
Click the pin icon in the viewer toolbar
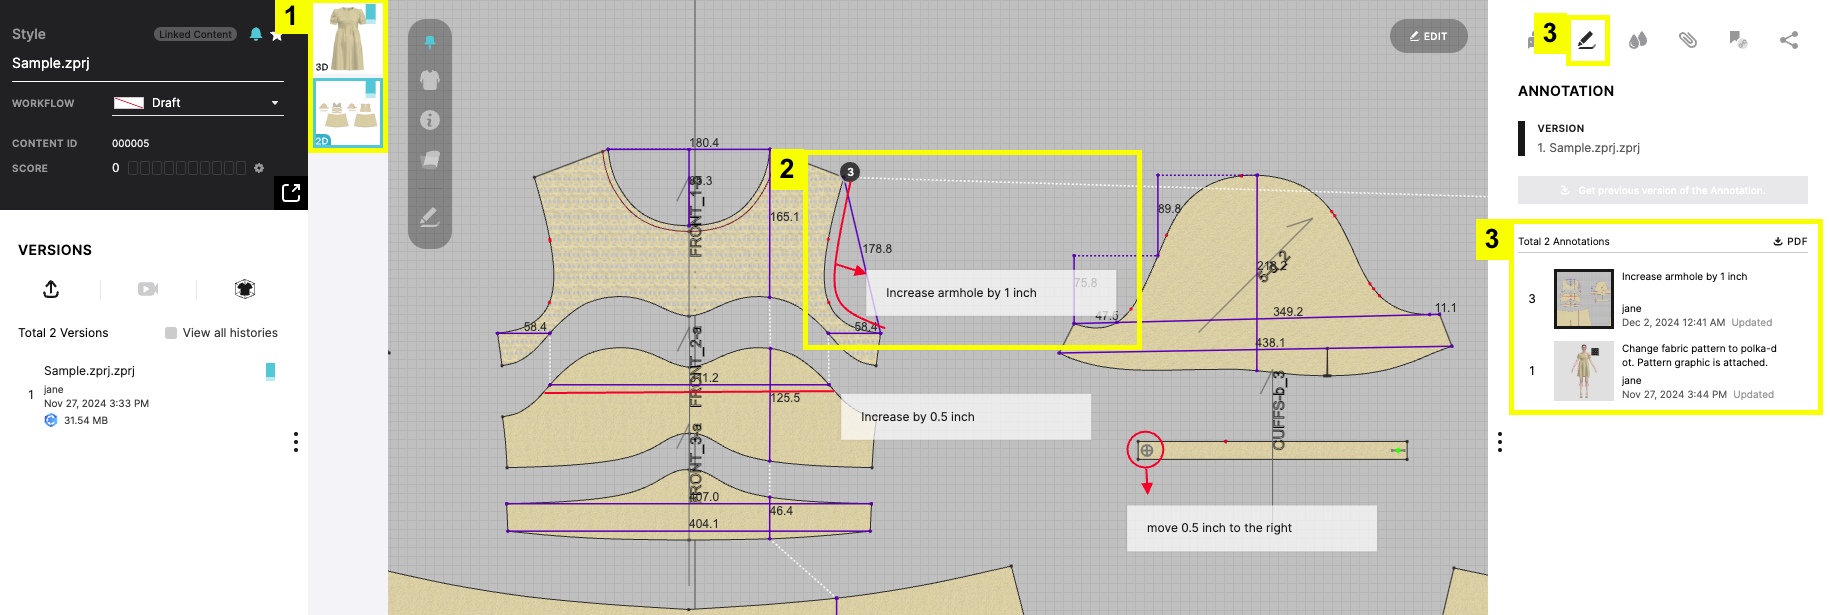coord(430,42)
